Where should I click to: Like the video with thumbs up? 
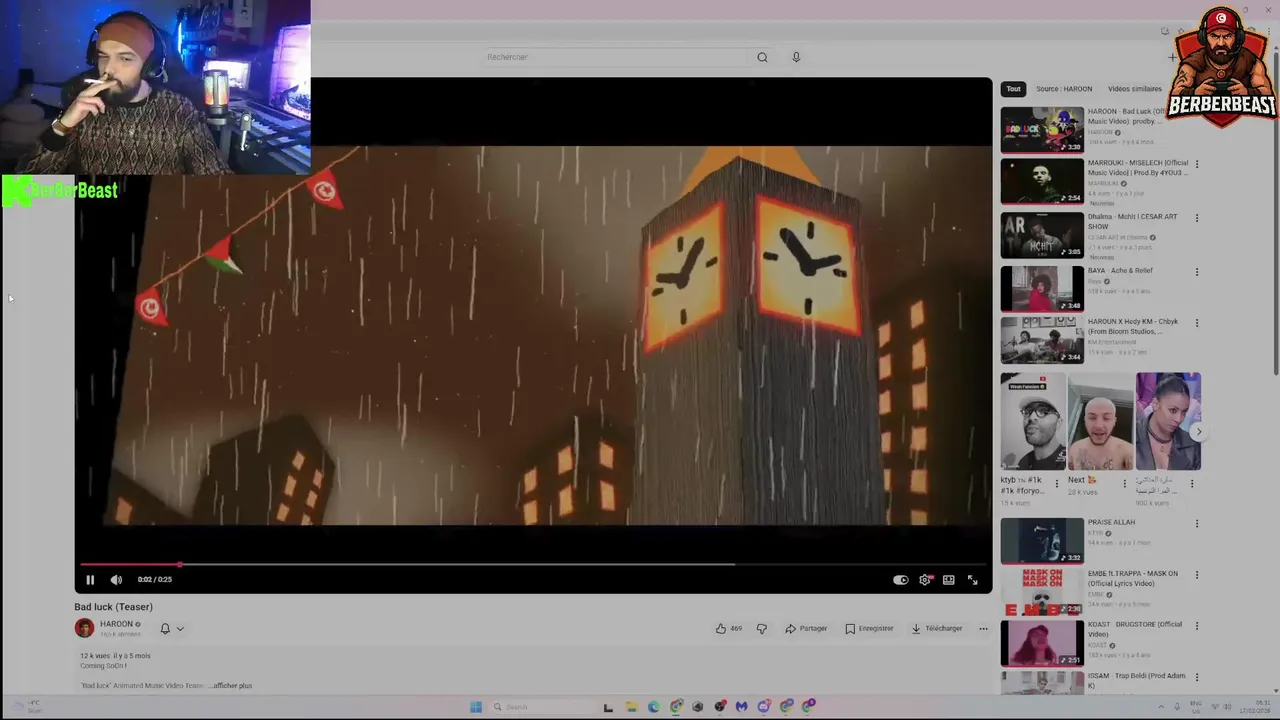(x=728, y=629)
